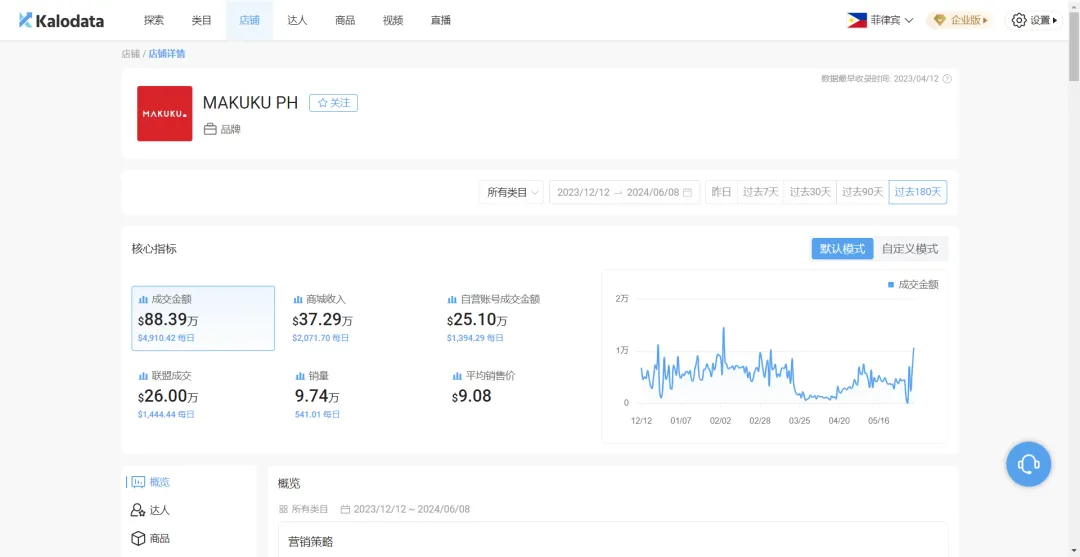Click the Kalodata logo
This screenshot has height=557, width=1080.
click(x=61, y=21)
